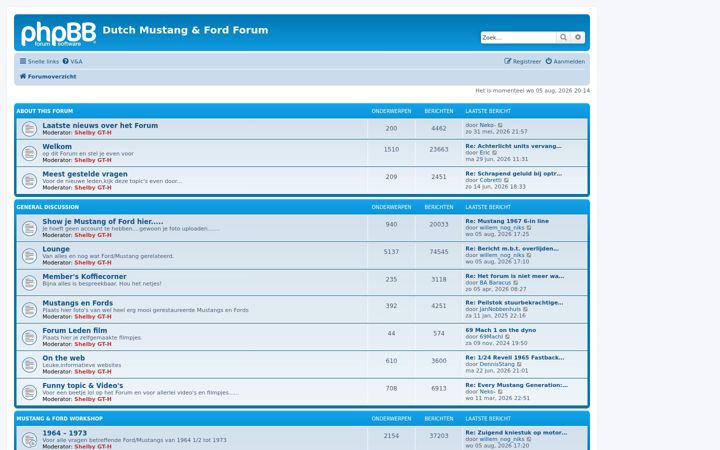Viewport: 720px width, 450px height.
Task: Click Aanmelden to log in
Action: [565, 61]
